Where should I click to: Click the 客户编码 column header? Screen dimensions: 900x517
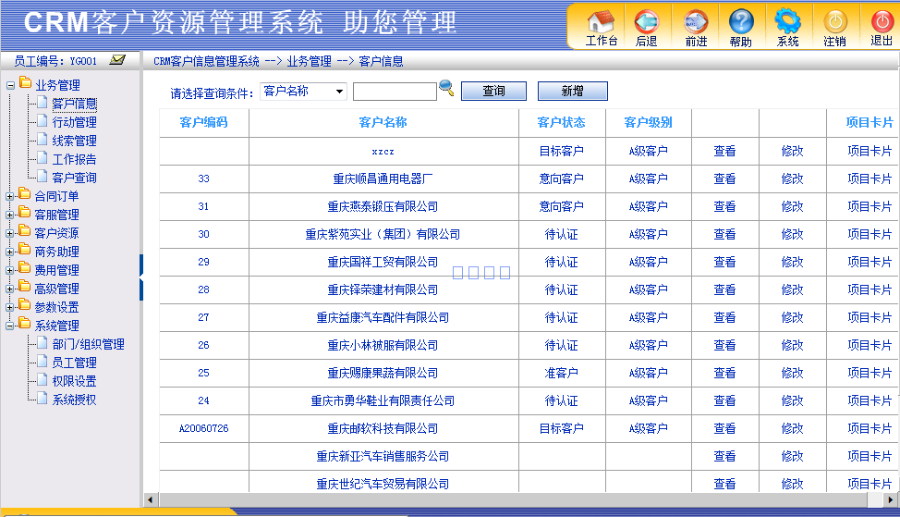point(204,122)
